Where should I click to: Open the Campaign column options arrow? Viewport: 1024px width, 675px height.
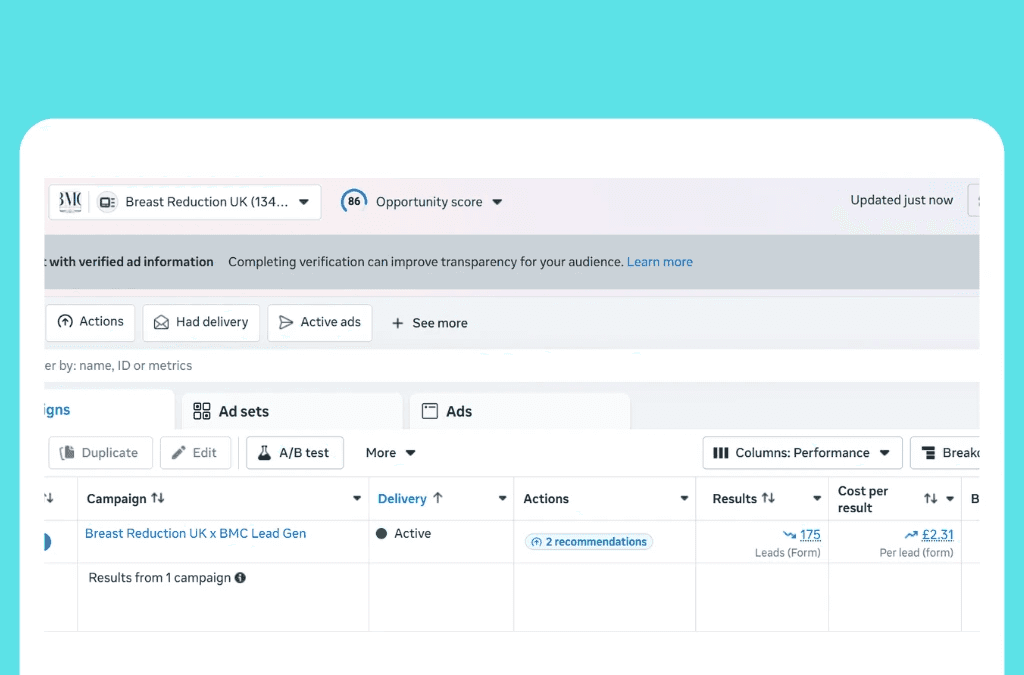357,499
